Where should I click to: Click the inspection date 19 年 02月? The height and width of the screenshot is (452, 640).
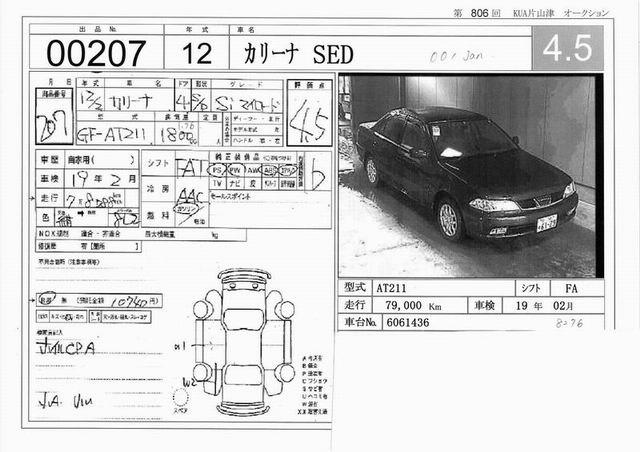pos(544,305)
